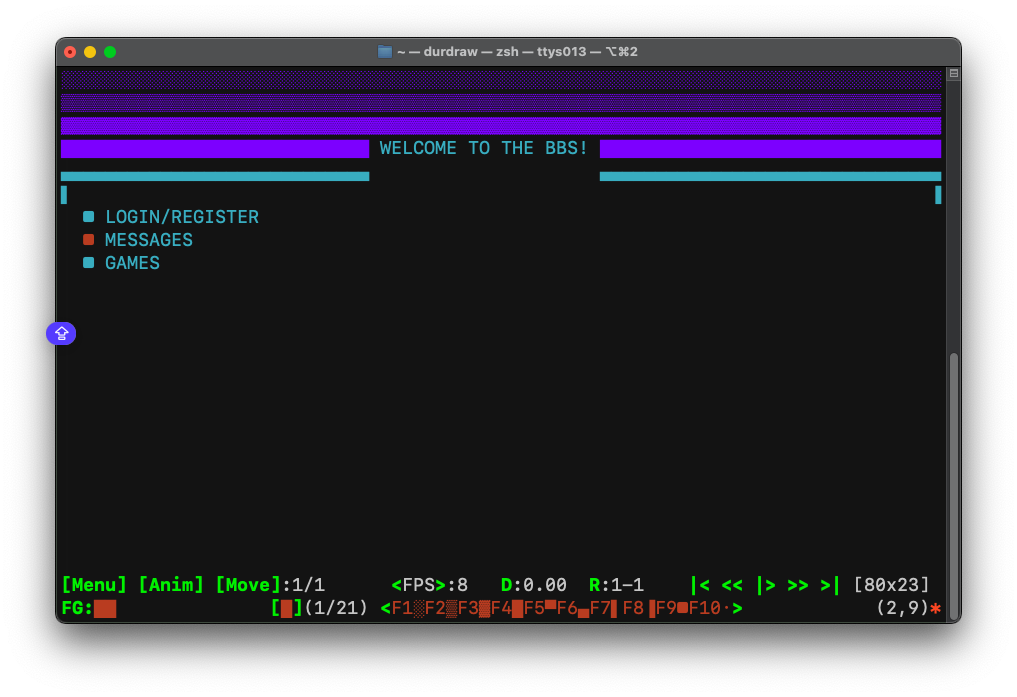Click the purple upload arrow badge

(x=61, y=333)
